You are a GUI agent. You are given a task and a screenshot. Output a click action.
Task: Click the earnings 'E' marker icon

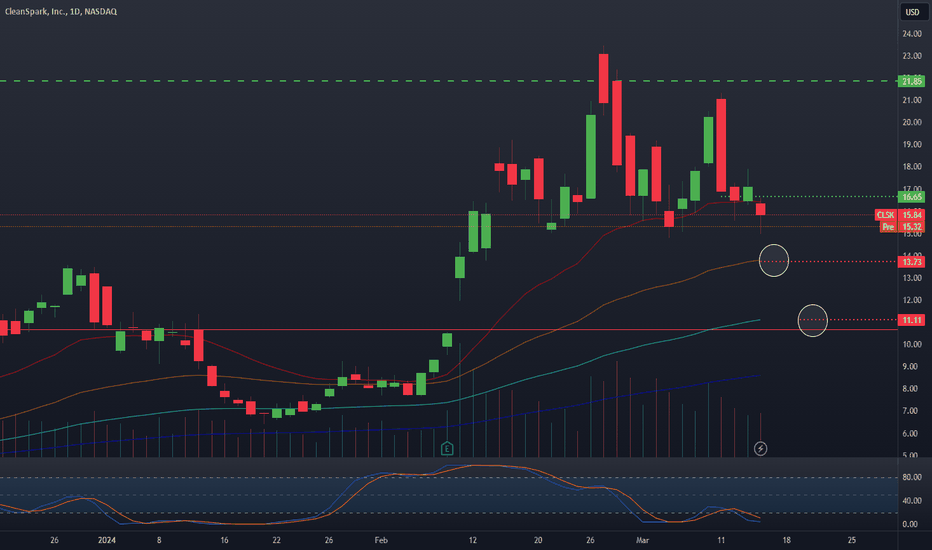[447, 449]
